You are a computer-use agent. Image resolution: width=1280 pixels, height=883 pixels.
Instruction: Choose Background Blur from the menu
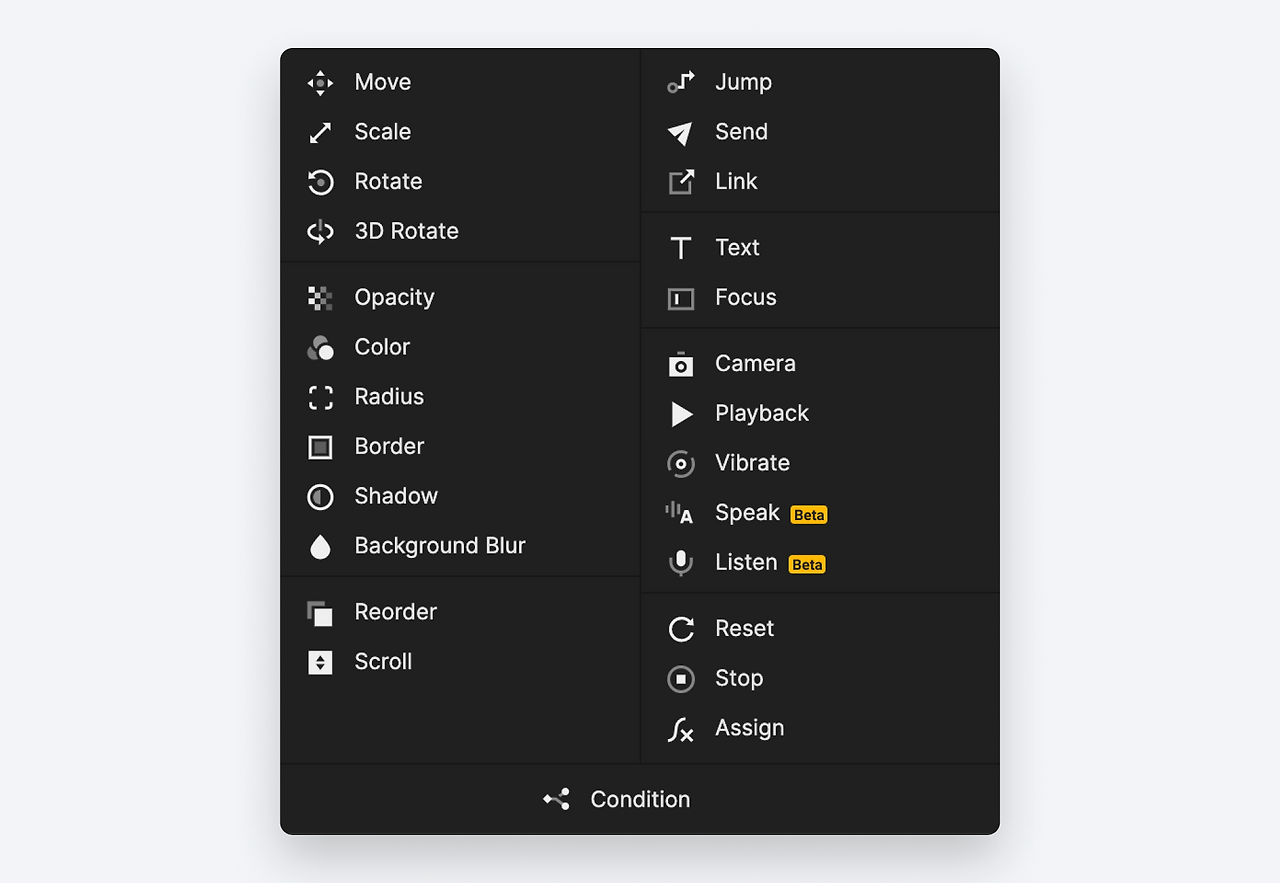point(439,546)
